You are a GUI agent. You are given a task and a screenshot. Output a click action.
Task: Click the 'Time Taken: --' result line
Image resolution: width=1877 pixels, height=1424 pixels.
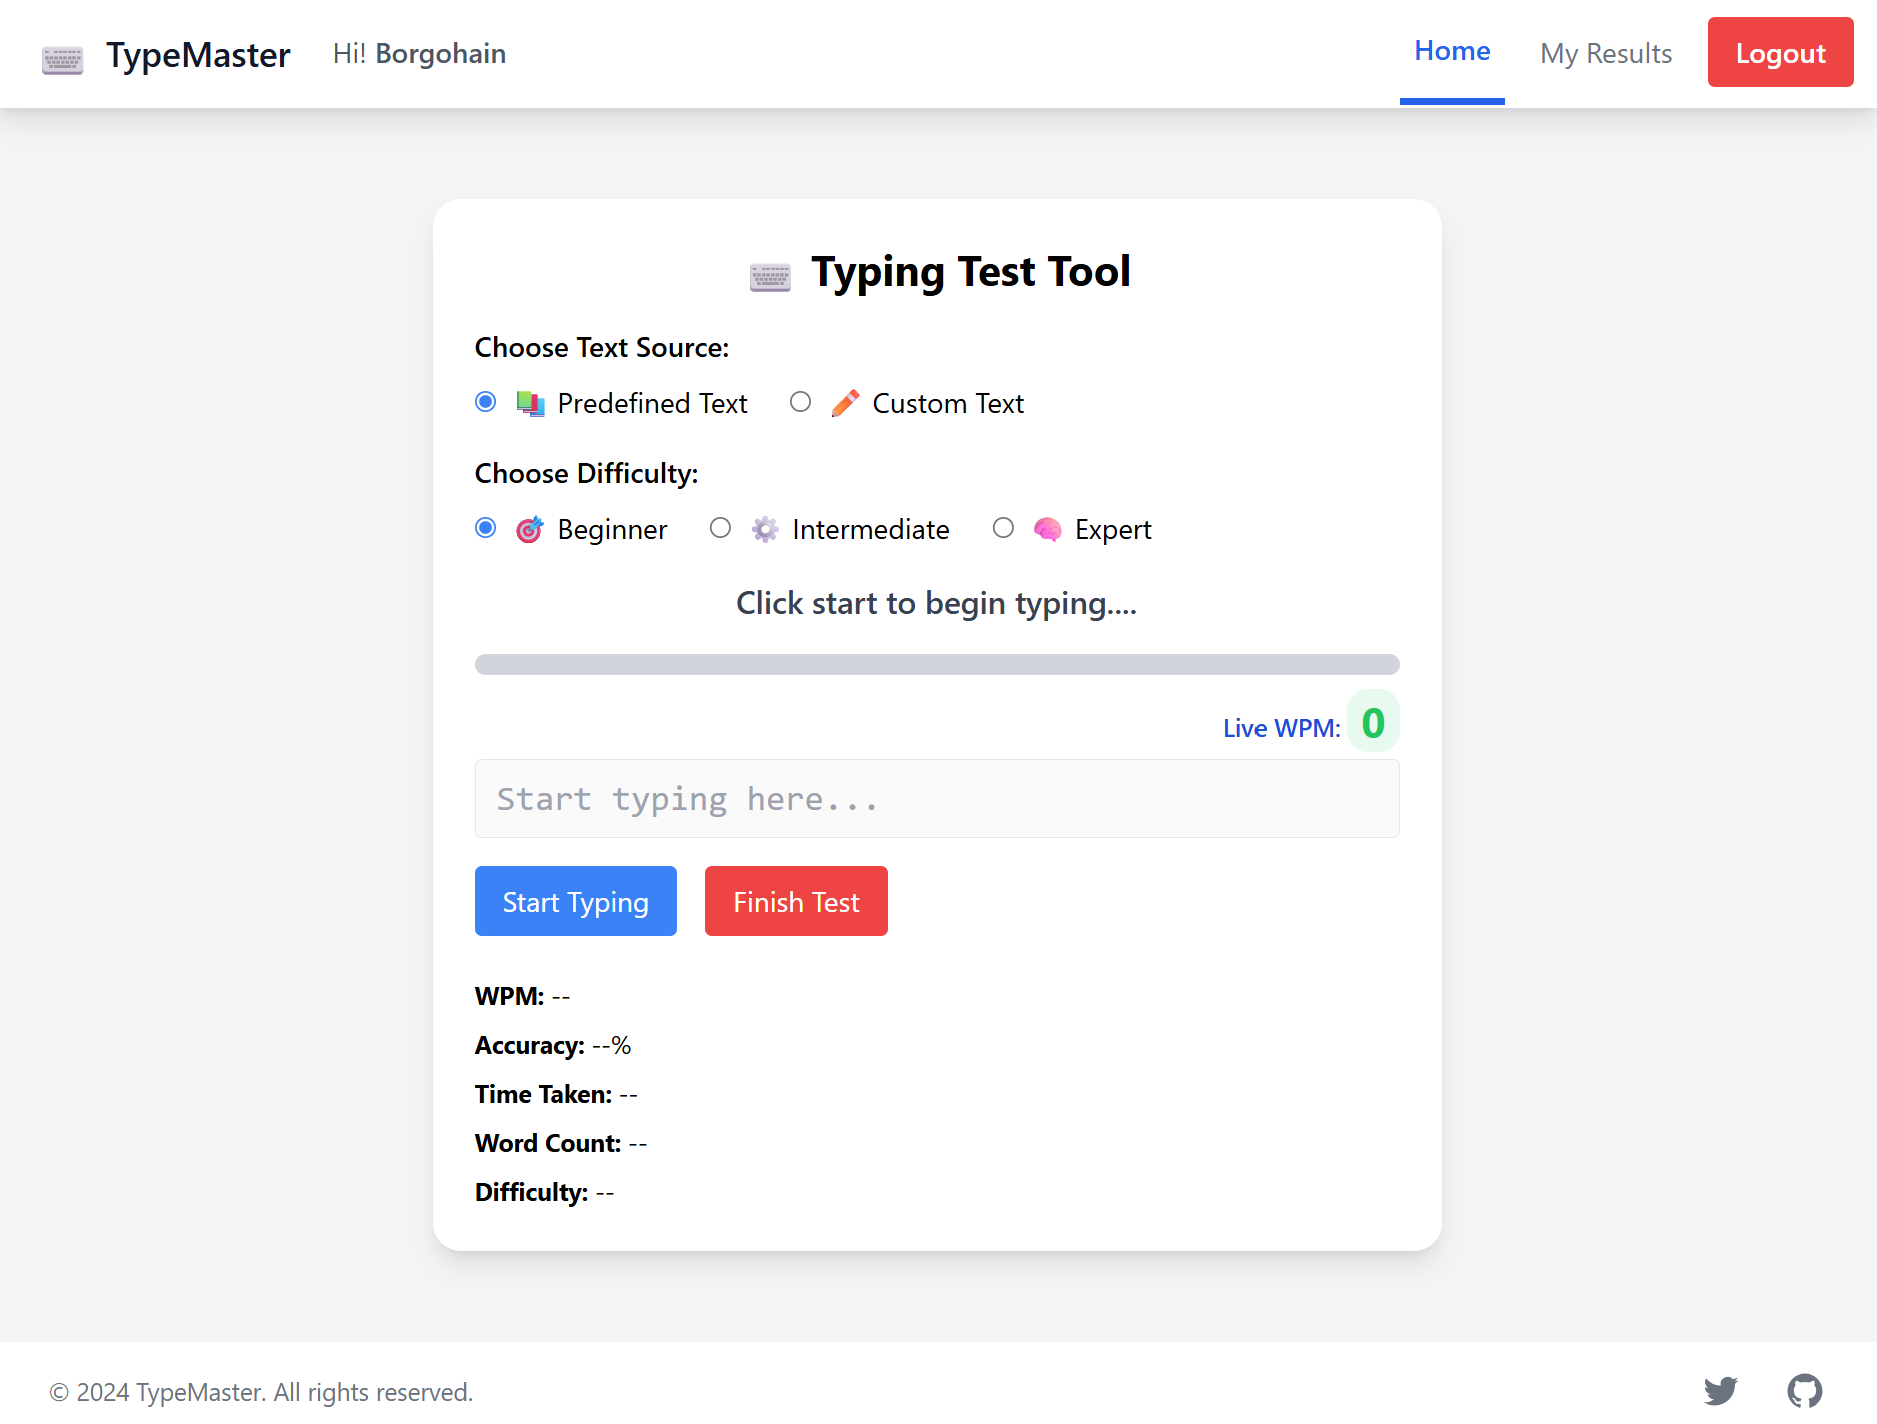pyautogui.click(x=556, y=1095)
